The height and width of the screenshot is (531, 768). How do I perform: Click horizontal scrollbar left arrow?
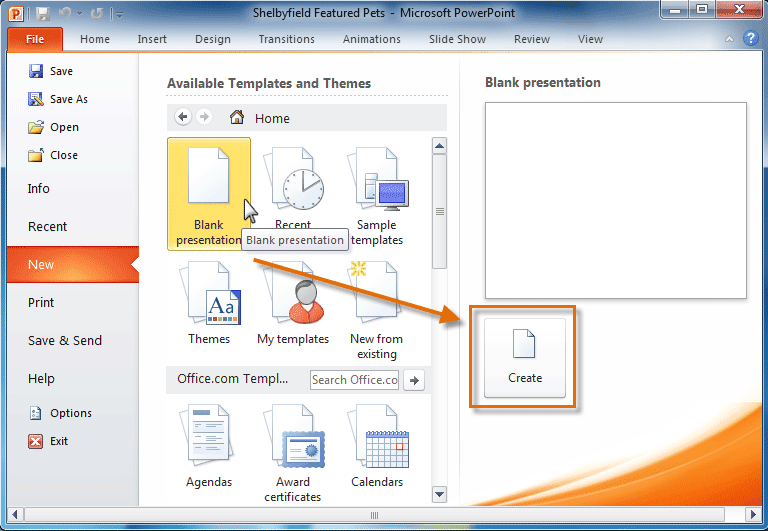pyautogui.click(x=14, y=514)
